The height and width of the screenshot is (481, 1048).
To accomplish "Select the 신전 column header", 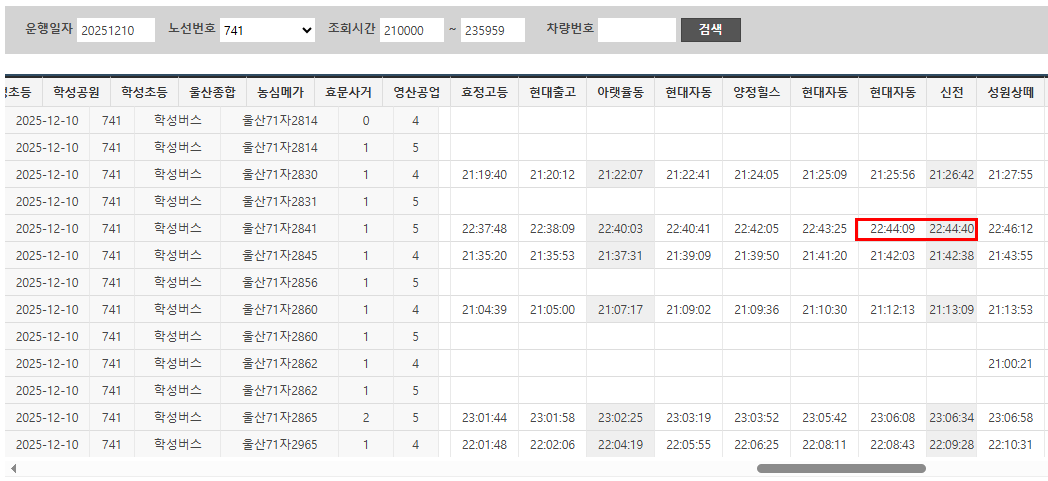I will point(951,93).
